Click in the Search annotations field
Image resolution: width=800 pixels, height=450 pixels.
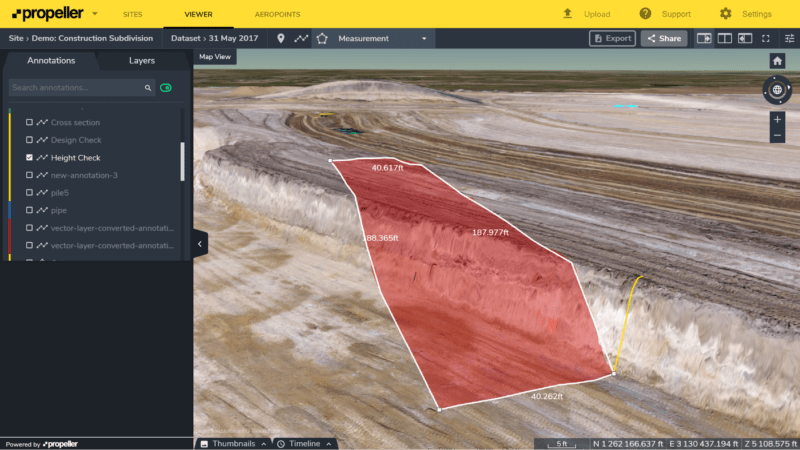coord(75,88)
